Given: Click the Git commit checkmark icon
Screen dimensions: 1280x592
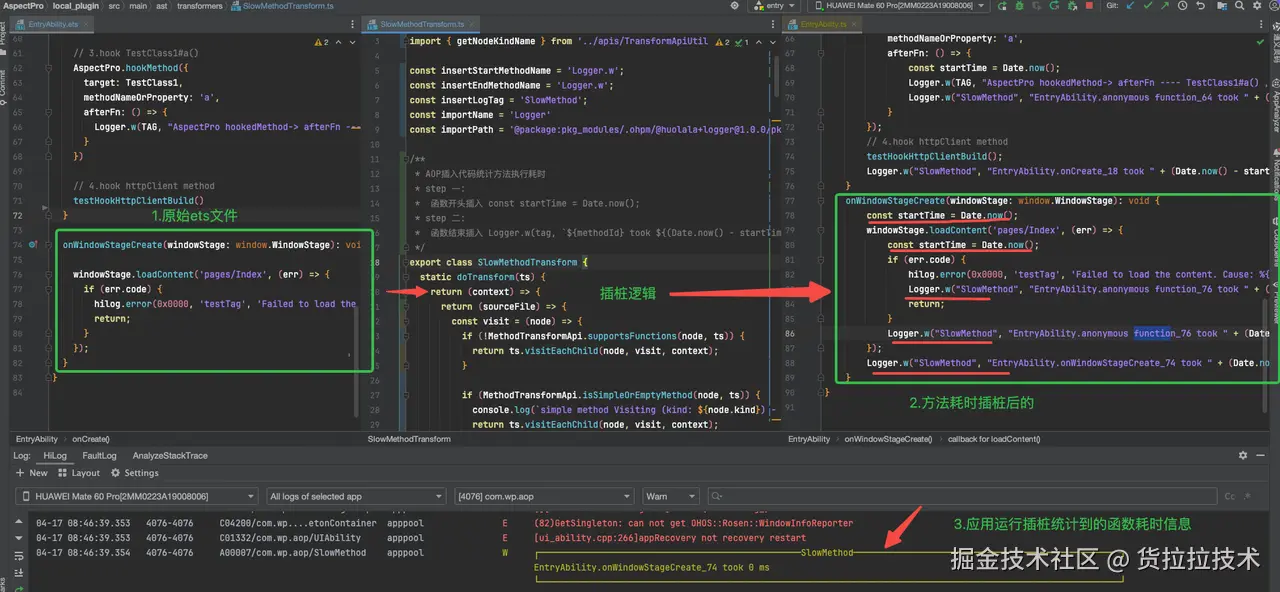Looking at the screenshot, I should (1148, 6).
